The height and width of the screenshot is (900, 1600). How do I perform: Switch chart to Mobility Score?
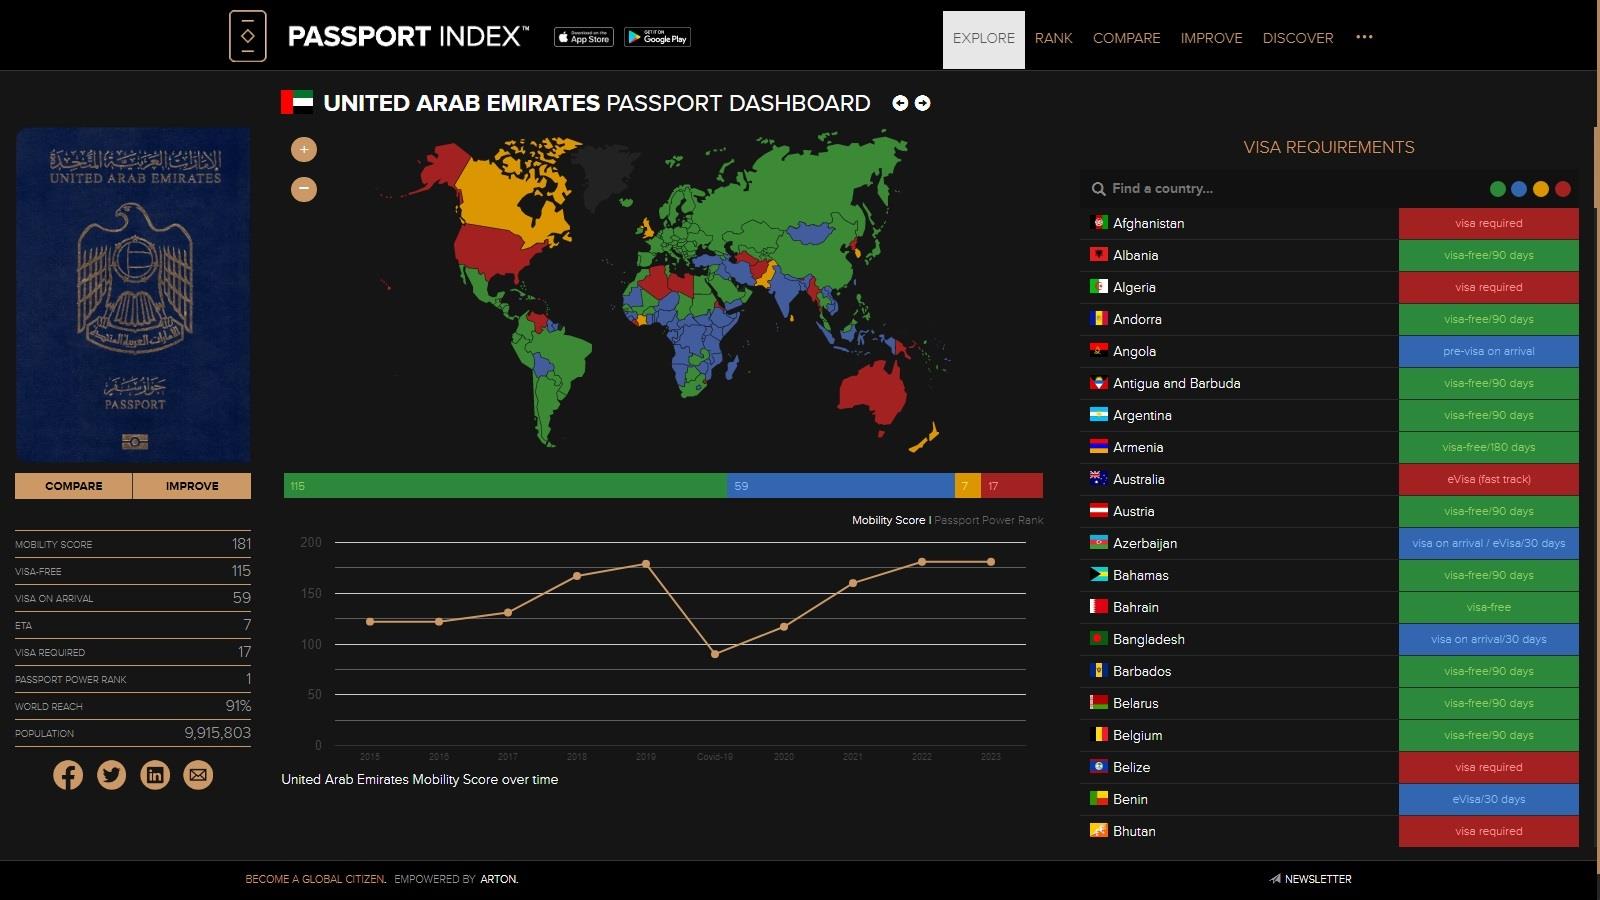(888, 520)
